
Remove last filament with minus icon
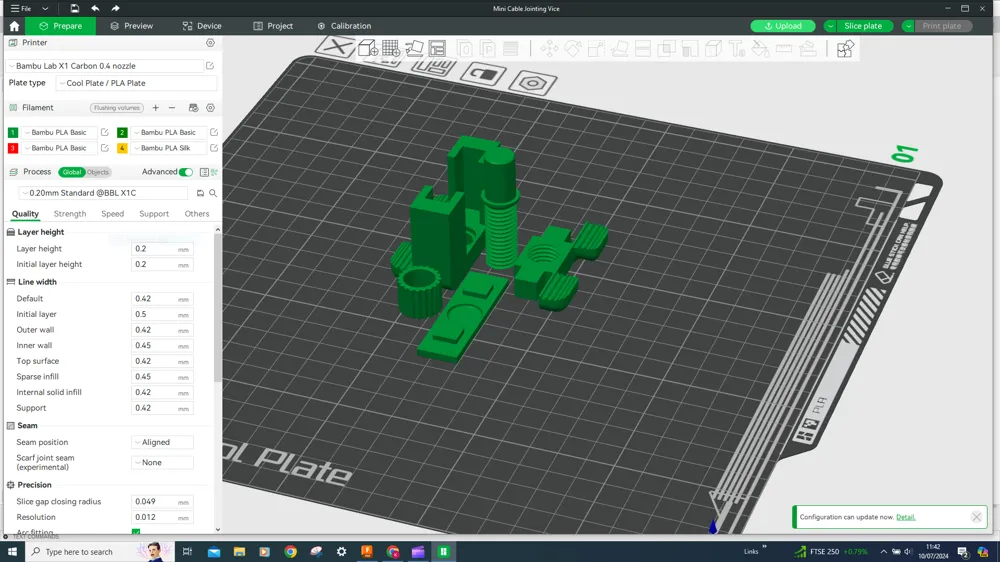pos(172,108)
